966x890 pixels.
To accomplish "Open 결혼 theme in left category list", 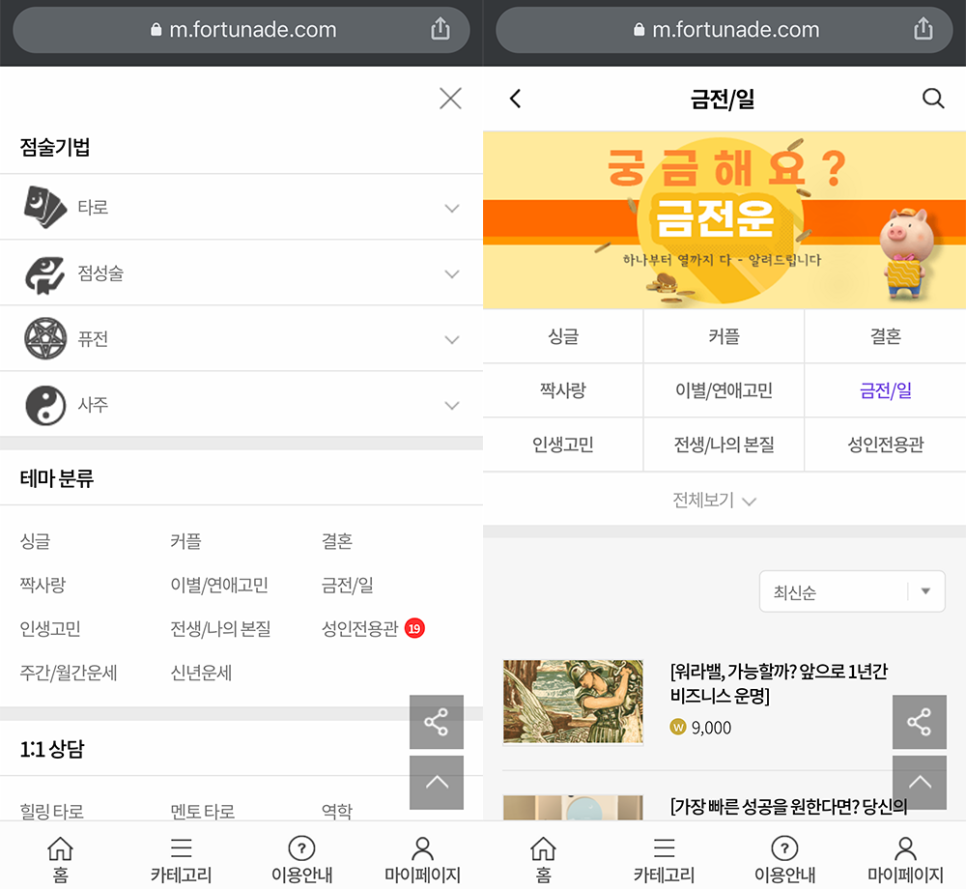I will [337, 541].
